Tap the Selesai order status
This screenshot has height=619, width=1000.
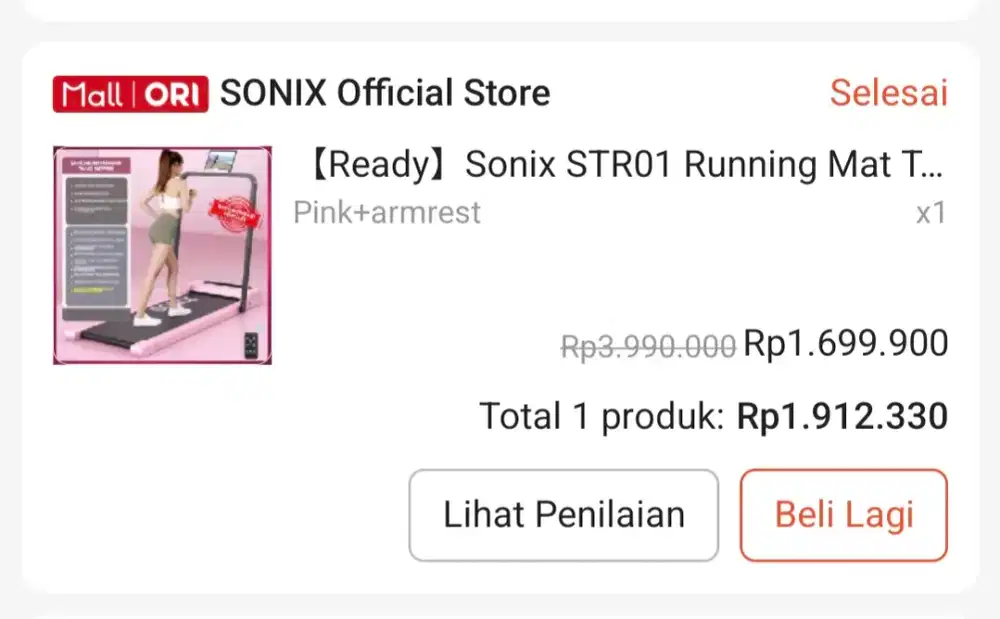[x=888, y=93]
